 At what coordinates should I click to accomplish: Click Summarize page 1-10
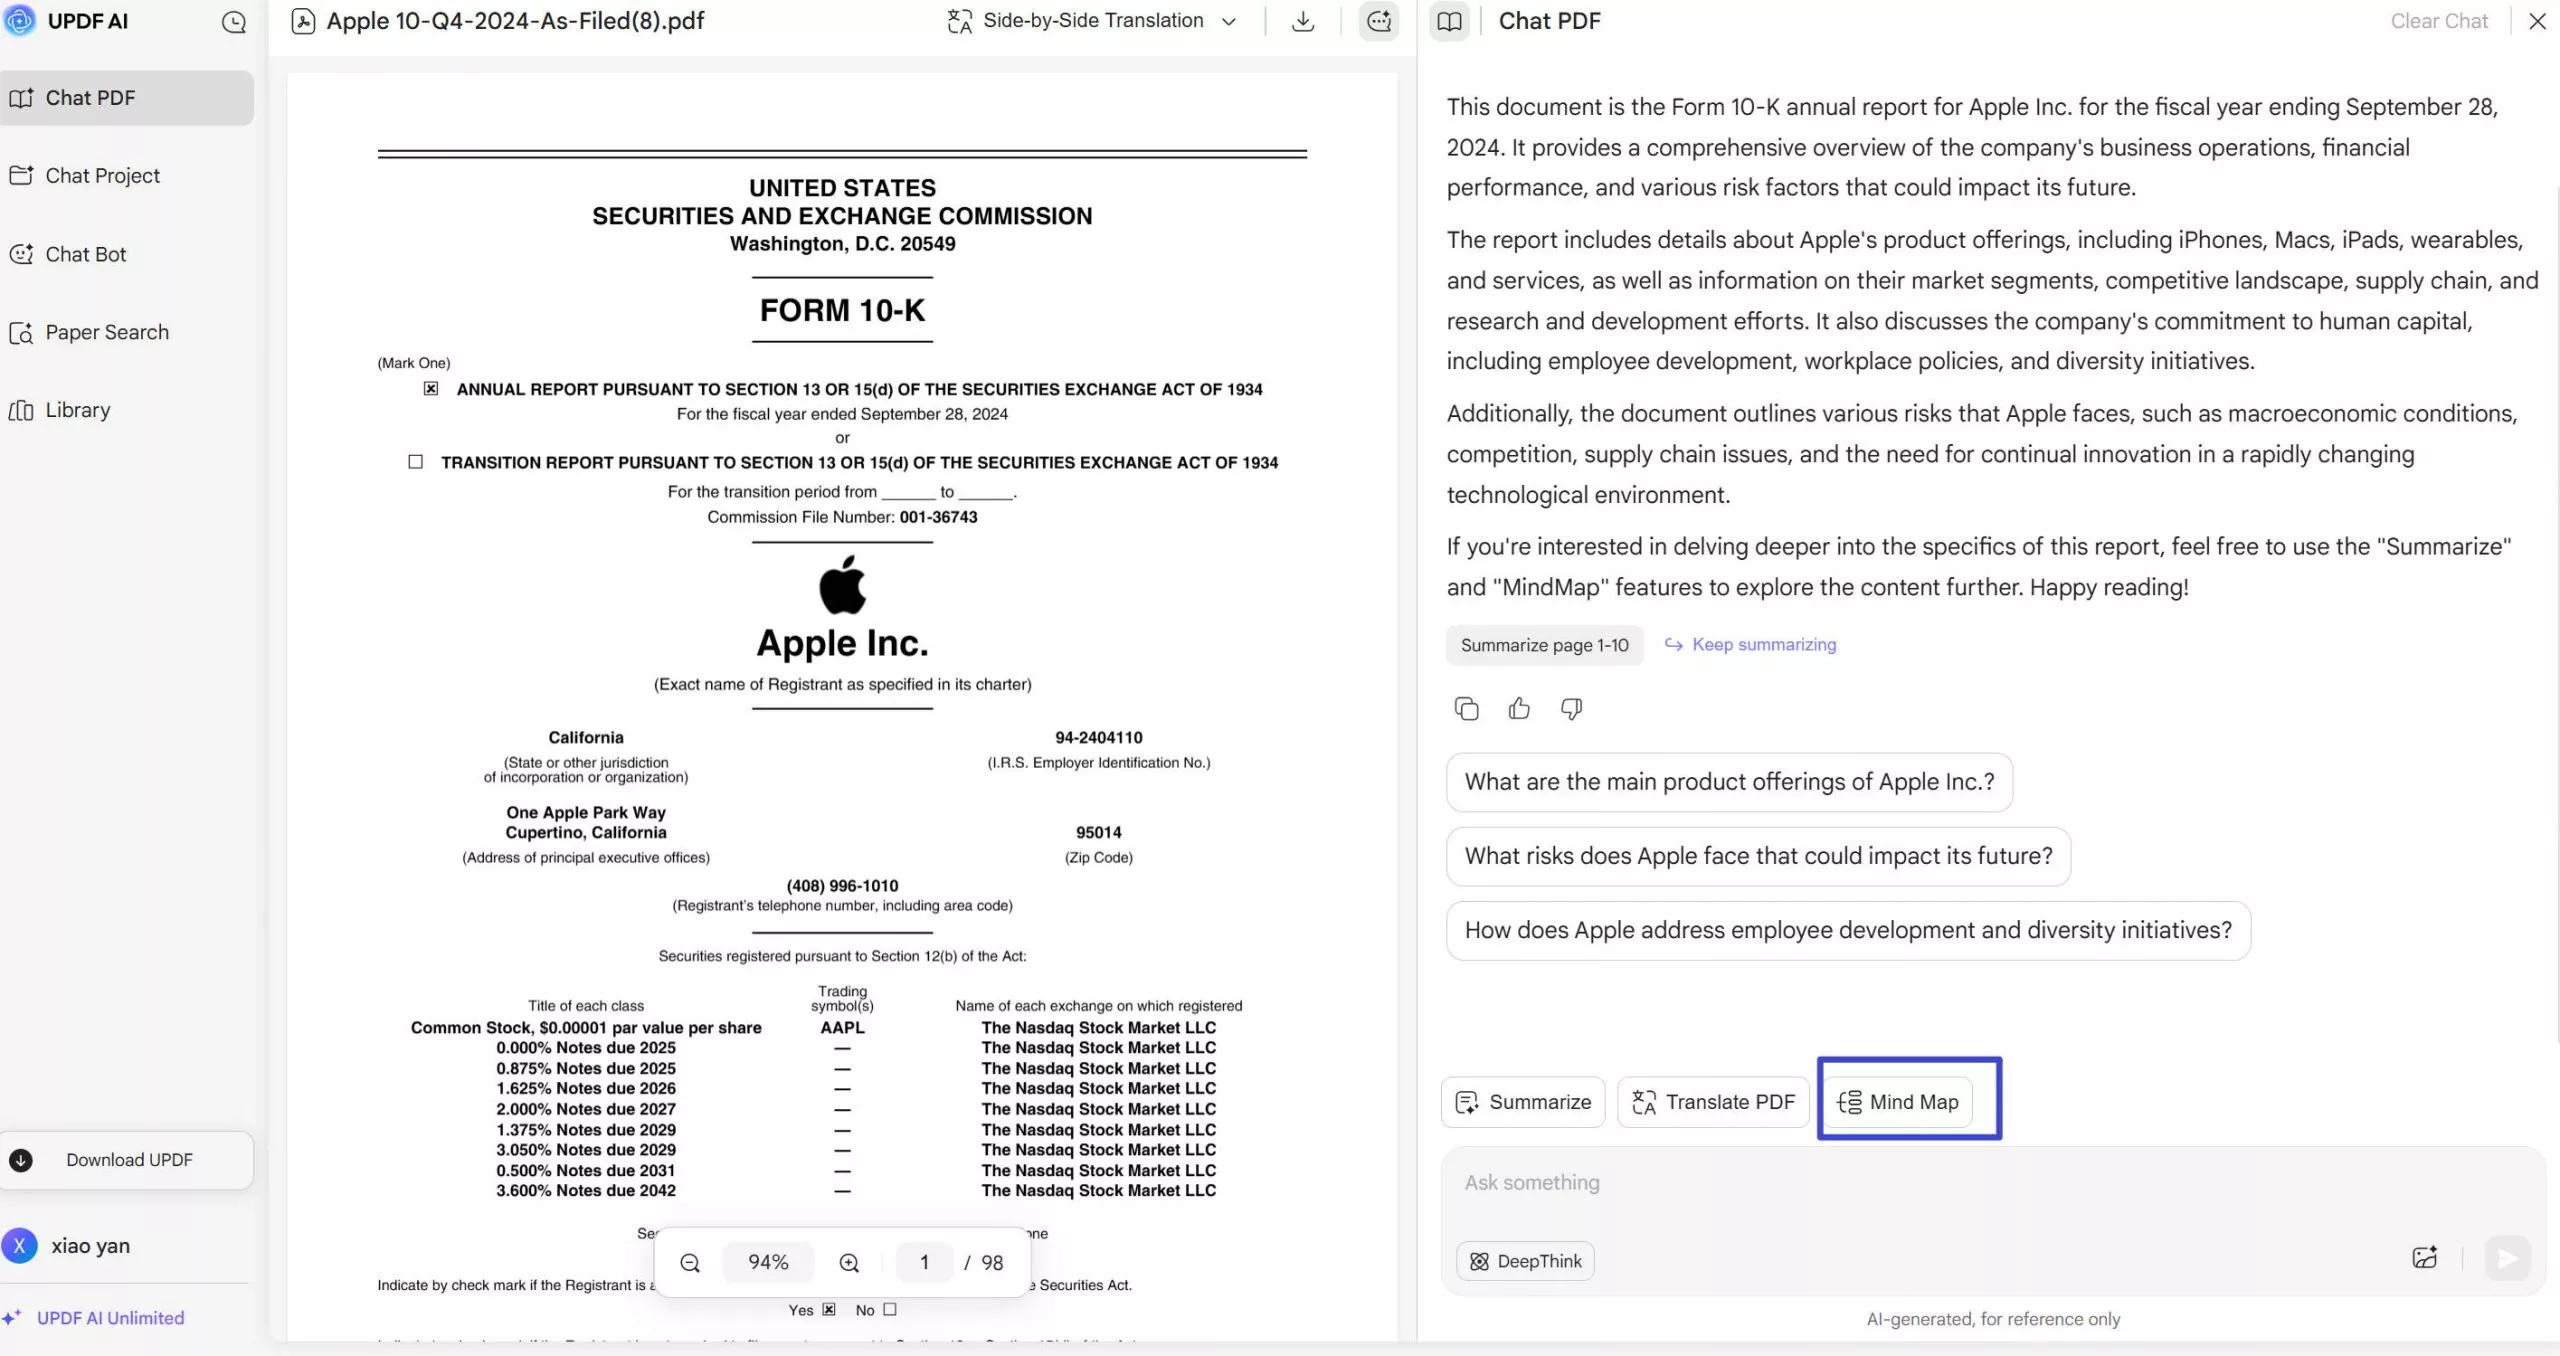click(1543, 645)
